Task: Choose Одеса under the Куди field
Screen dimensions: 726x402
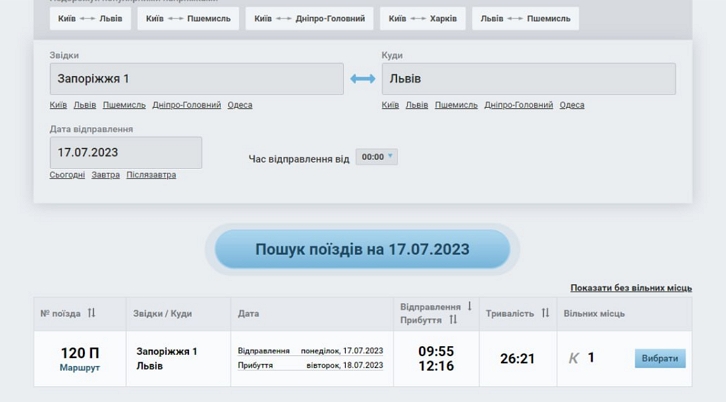Action: coord(572,105)
